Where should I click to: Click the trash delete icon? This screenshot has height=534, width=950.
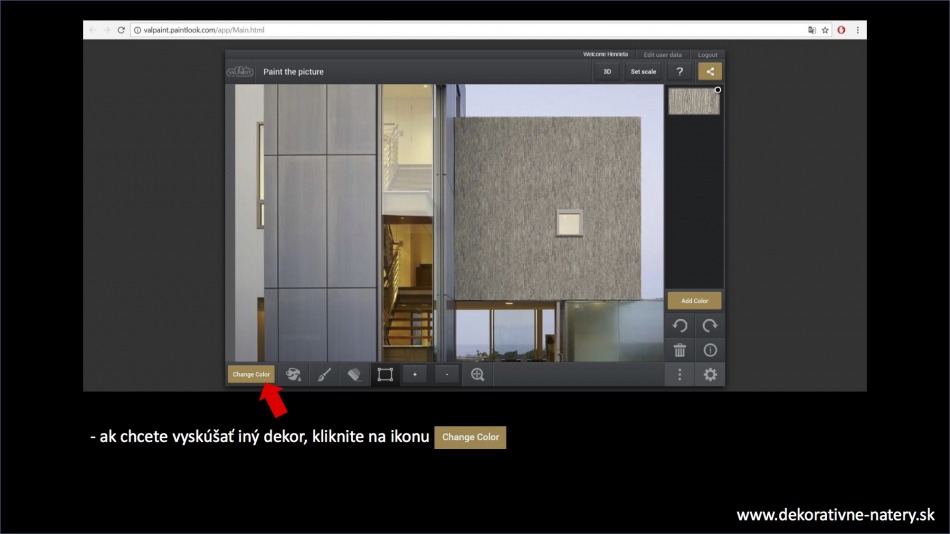coord(680,350)
